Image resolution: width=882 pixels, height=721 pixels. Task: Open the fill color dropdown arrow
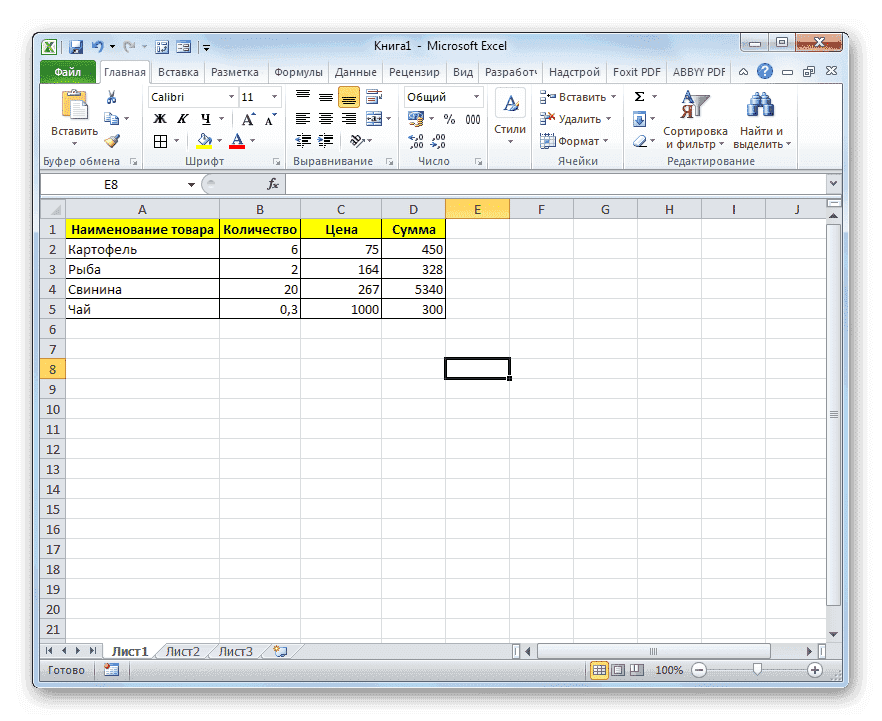(219, 141)
